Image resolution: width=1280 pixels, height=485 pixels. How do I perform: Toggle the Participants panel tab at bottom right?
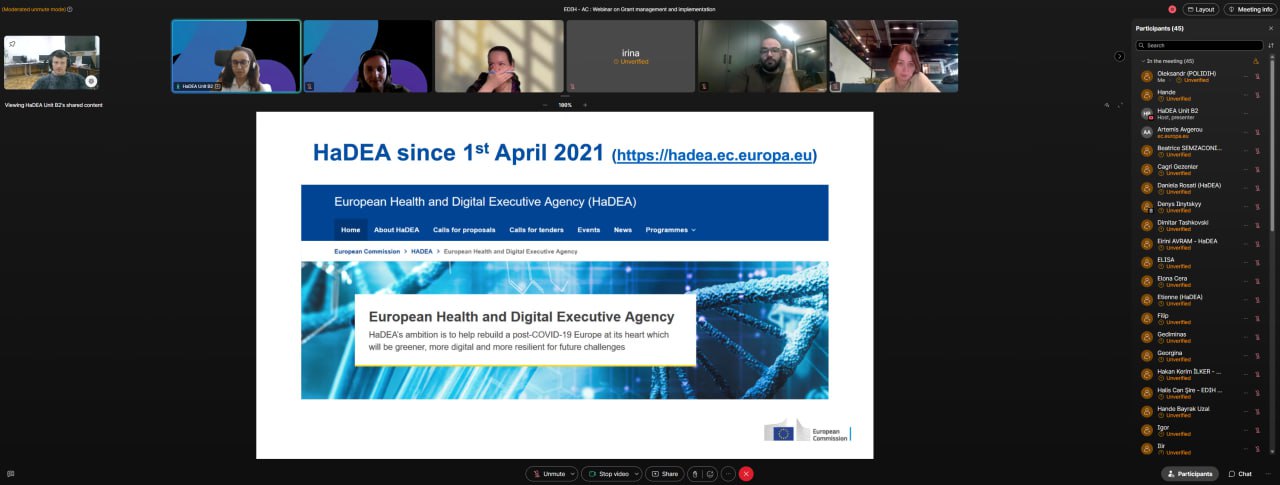(1190, 474)
